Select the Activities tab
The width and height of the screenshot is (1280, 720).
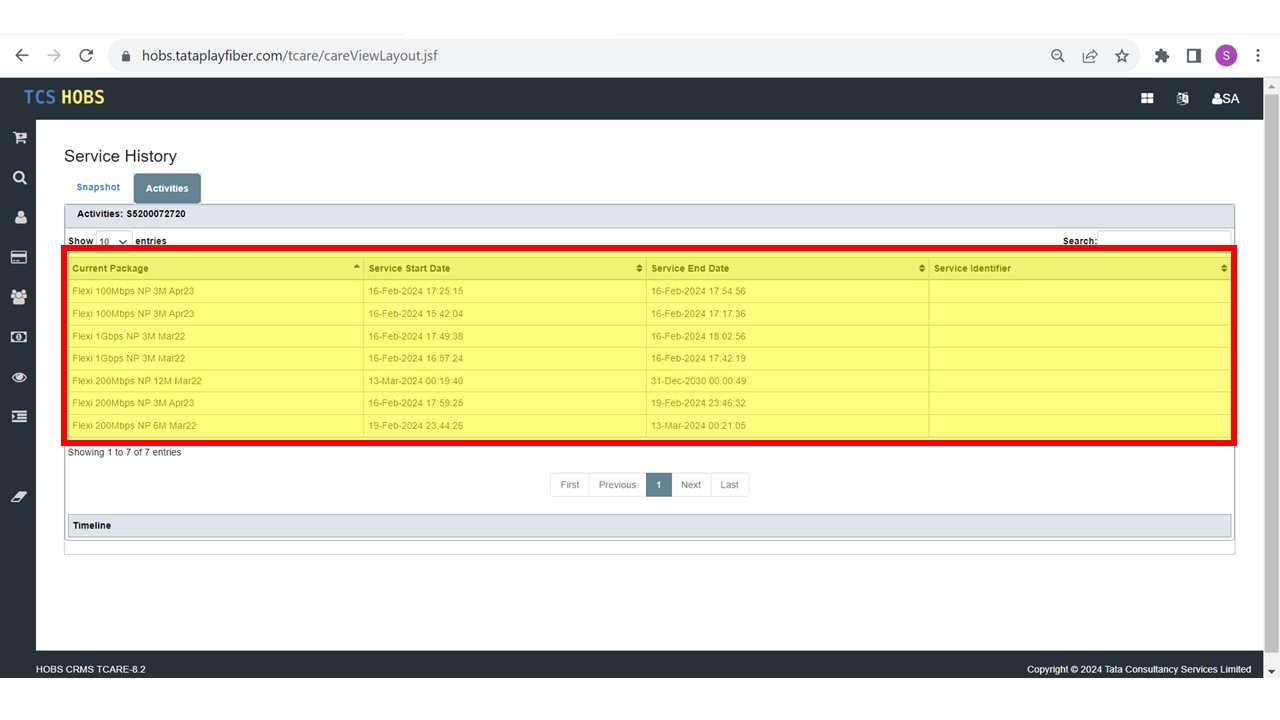coord(167,188)
